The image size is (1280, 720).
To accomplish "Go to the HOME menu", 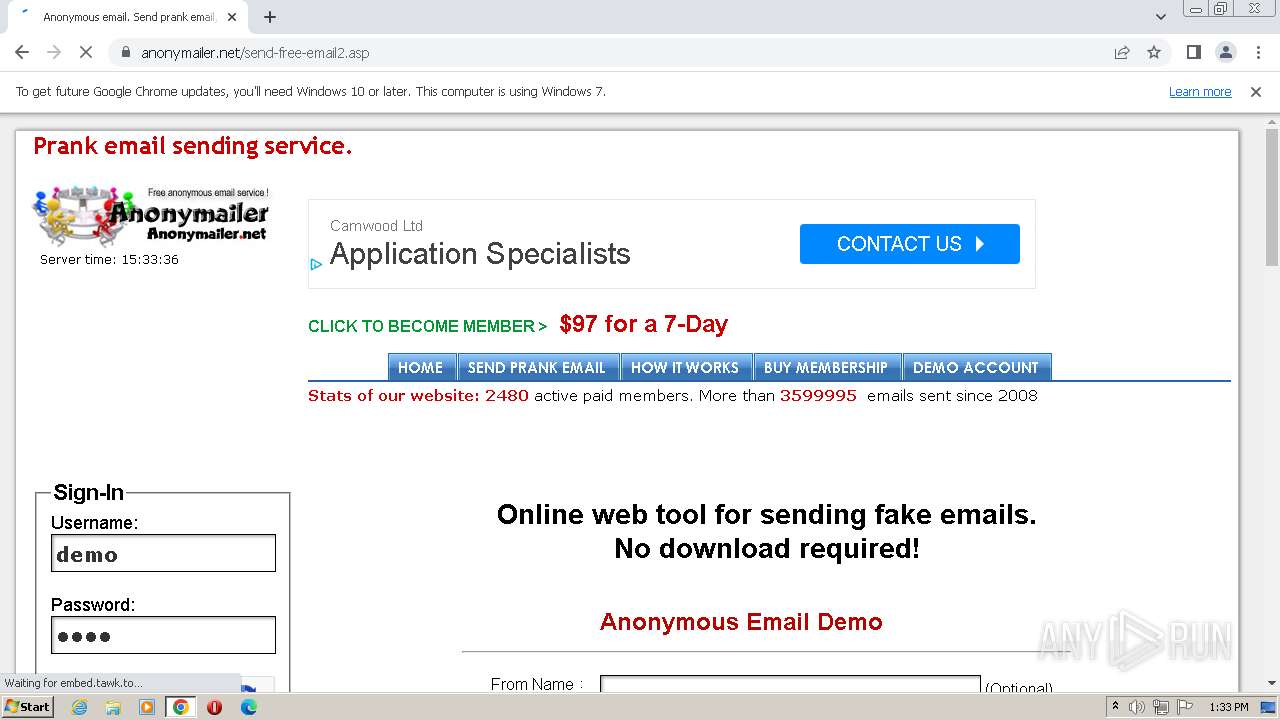I will click(x=420, y=367).
